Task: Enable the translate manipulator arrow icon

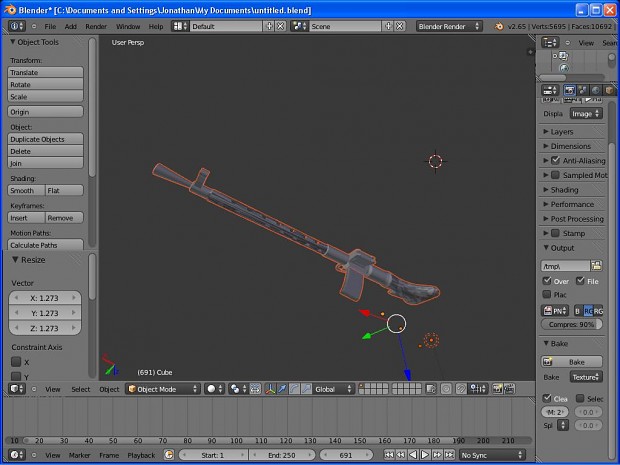Action: pyautogui.click(x=282, y=389)
